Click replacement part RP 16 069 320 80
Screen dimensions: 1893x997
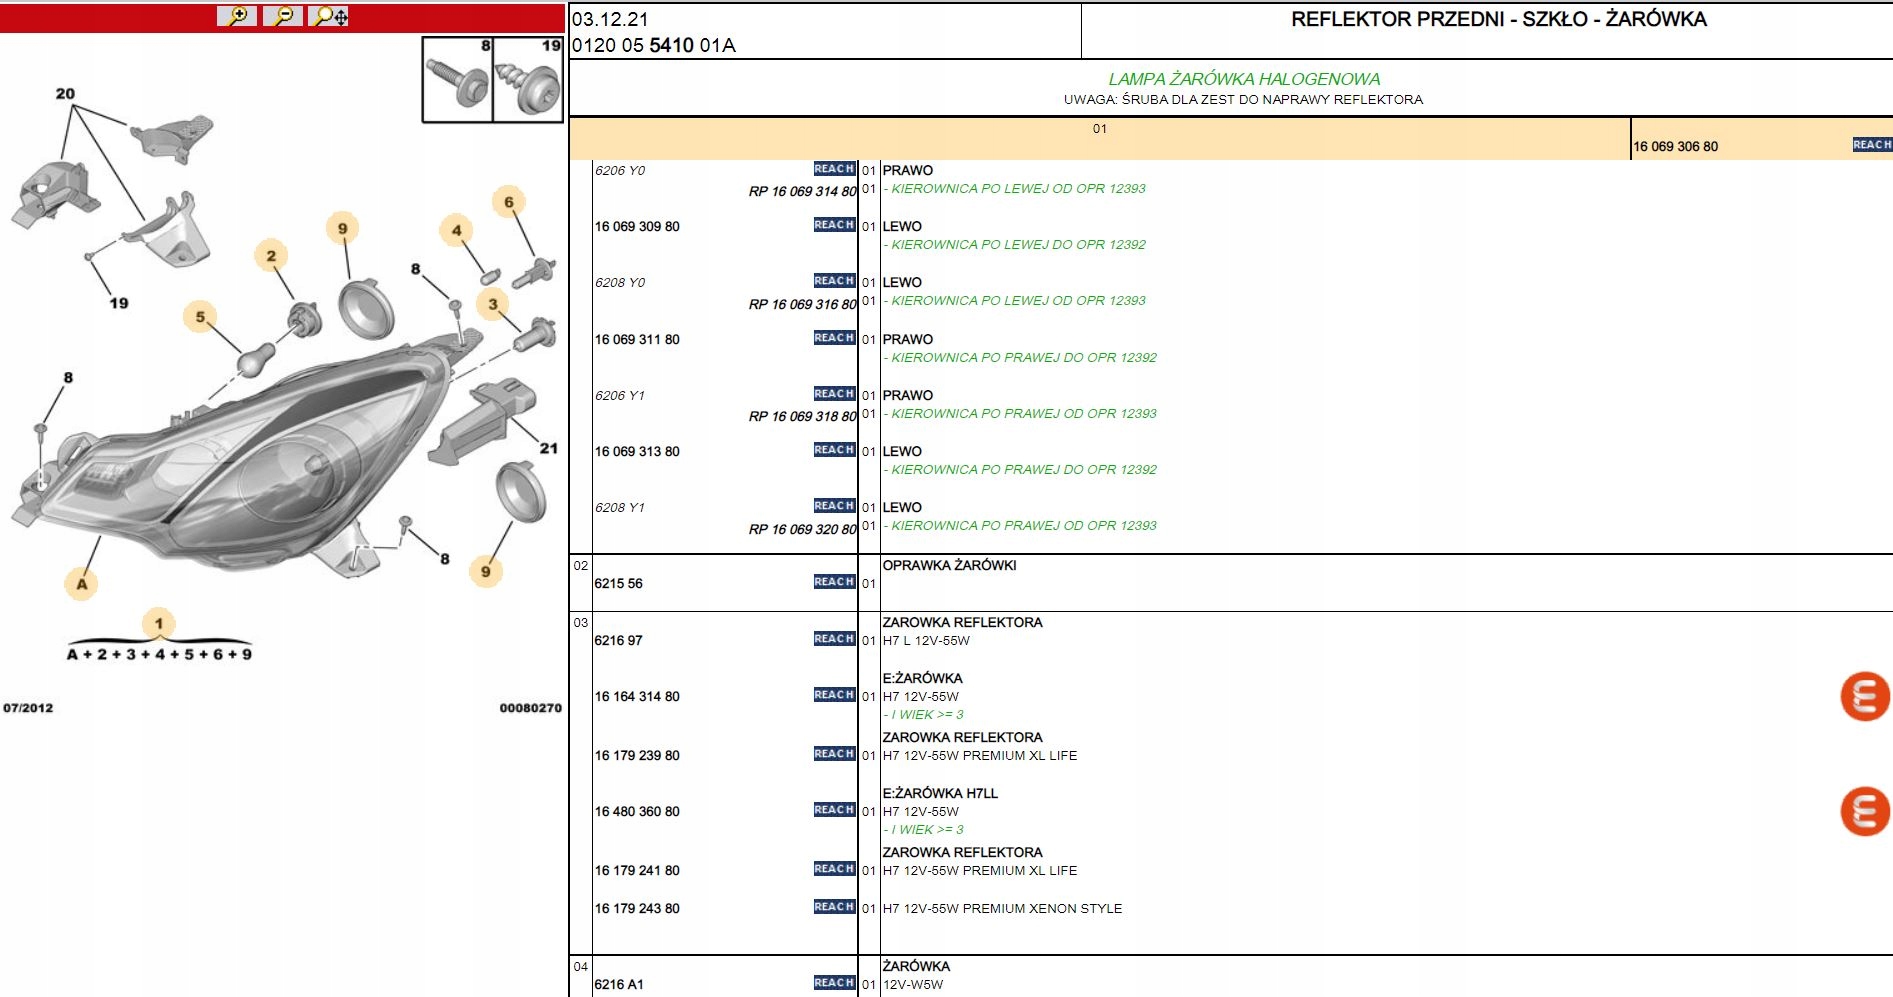803,530
